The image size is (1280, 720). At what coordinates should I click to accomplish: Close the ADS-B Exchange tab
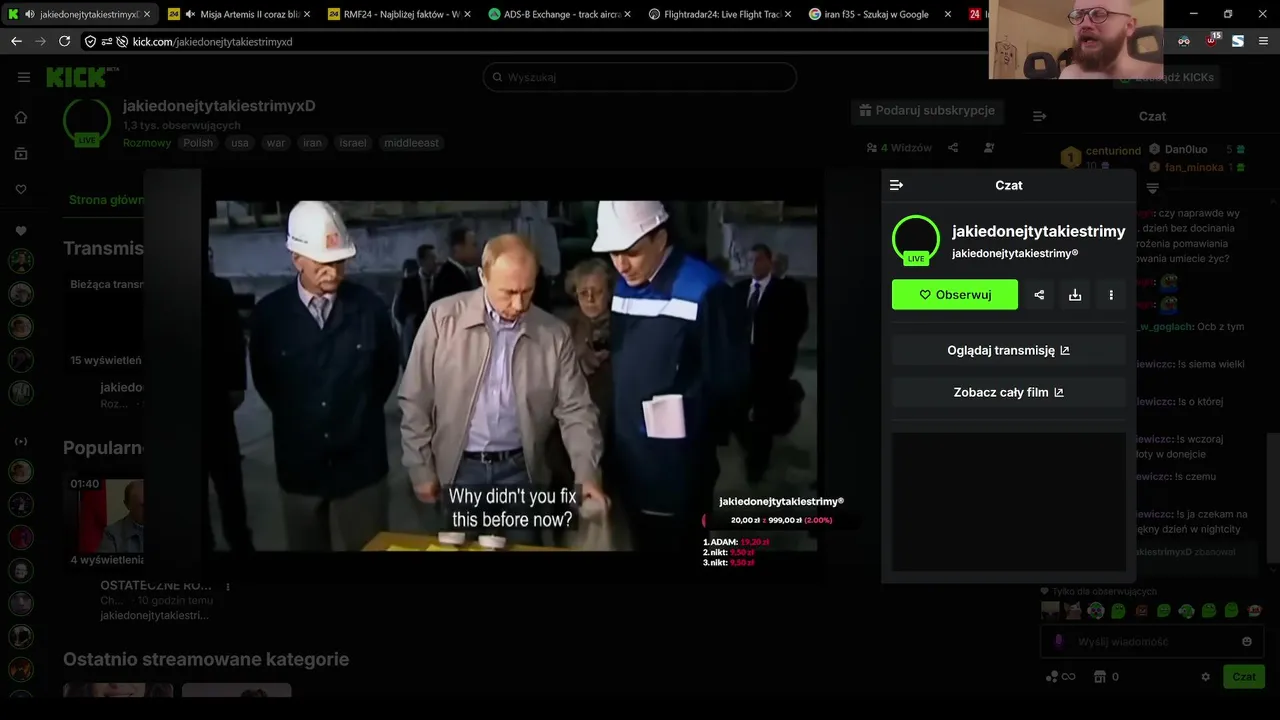[x=627, y=14]
